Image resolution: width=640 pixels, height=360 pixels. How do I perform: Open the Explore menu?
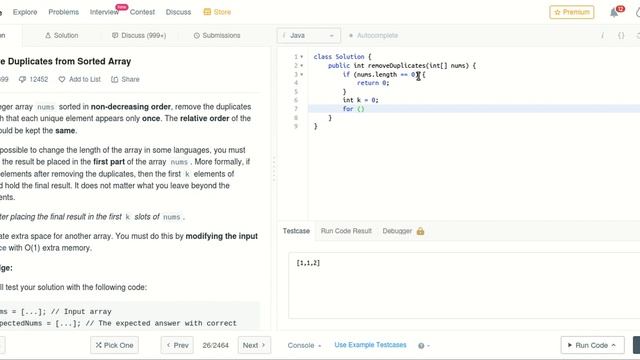[x=25, y=12]
